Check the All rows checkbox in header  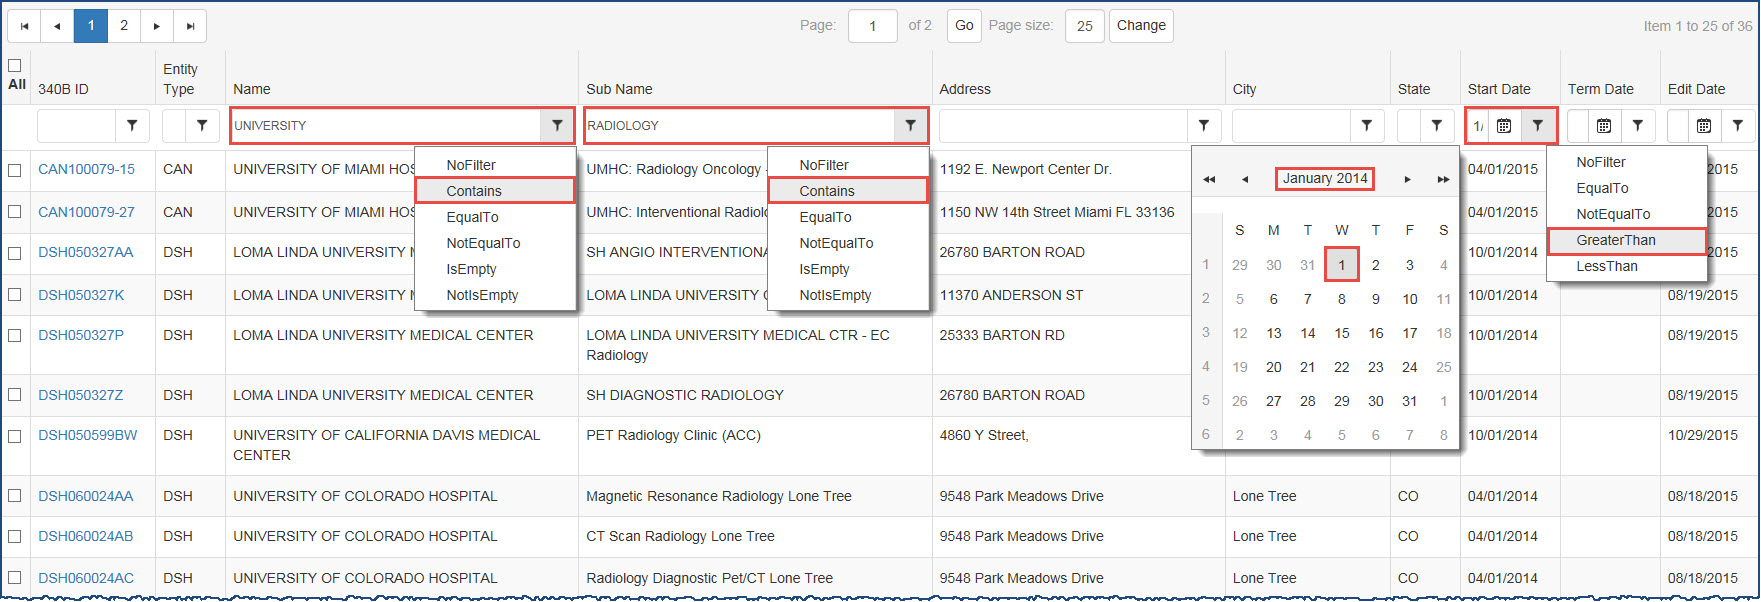(15, 66)
